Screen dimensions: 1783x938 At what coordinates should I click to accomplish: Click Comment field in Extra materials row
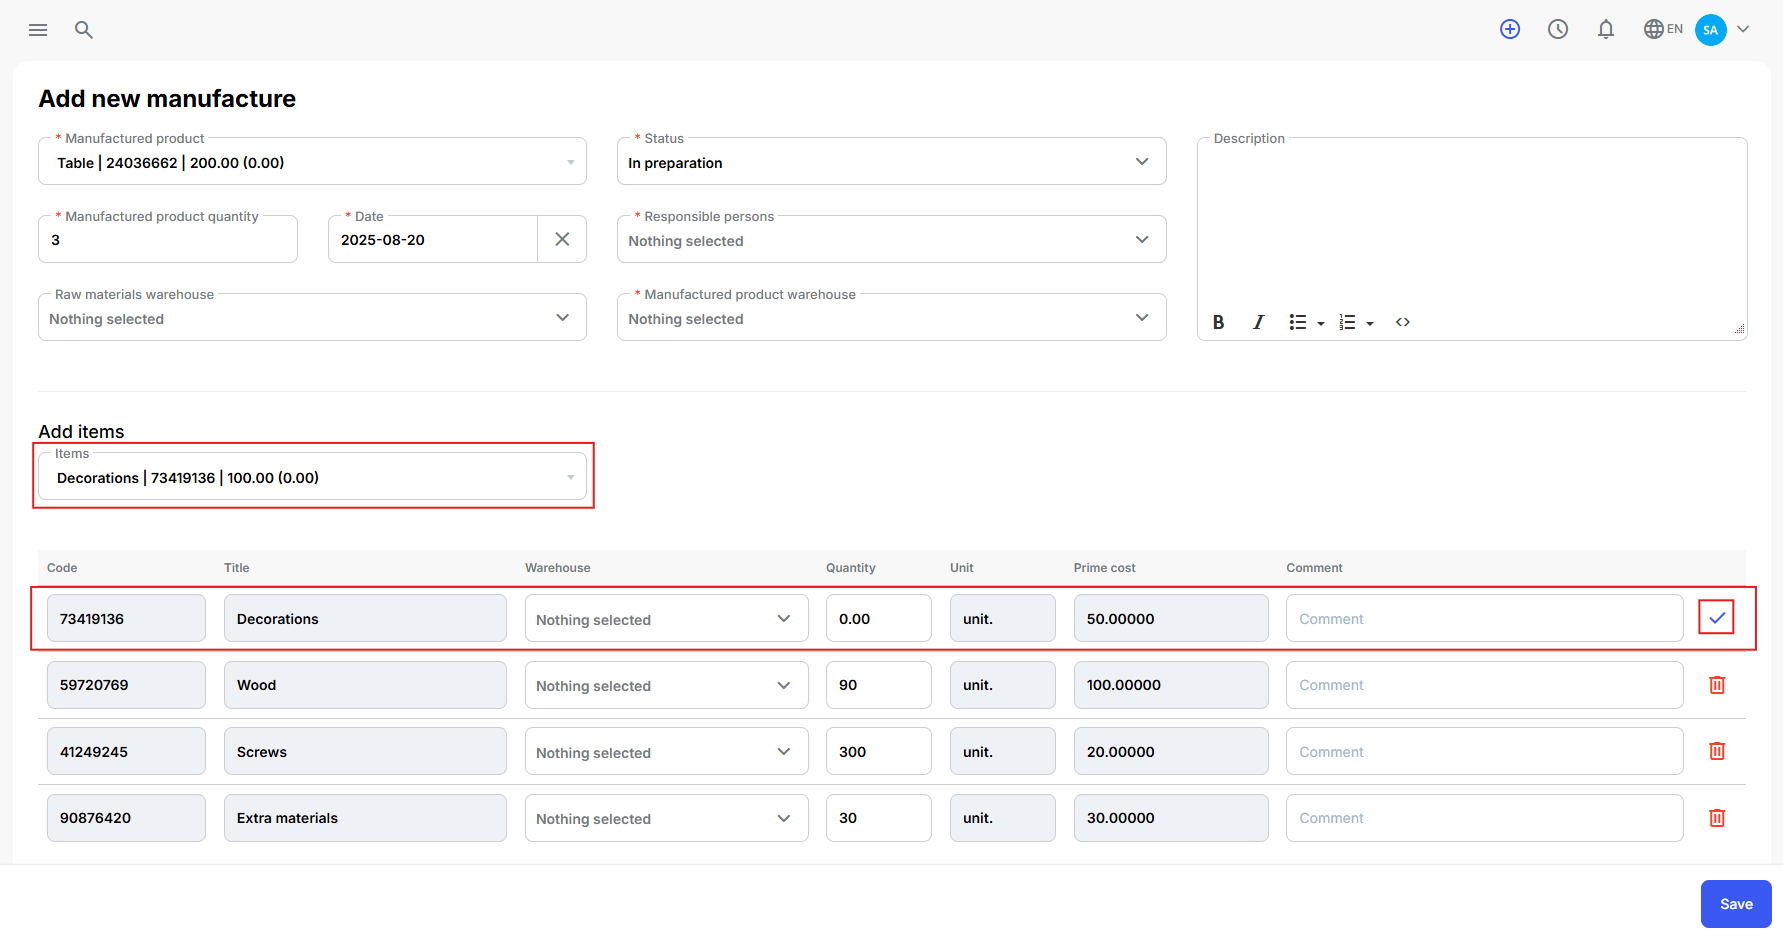pyautogui.click(x=1484, y=818)
